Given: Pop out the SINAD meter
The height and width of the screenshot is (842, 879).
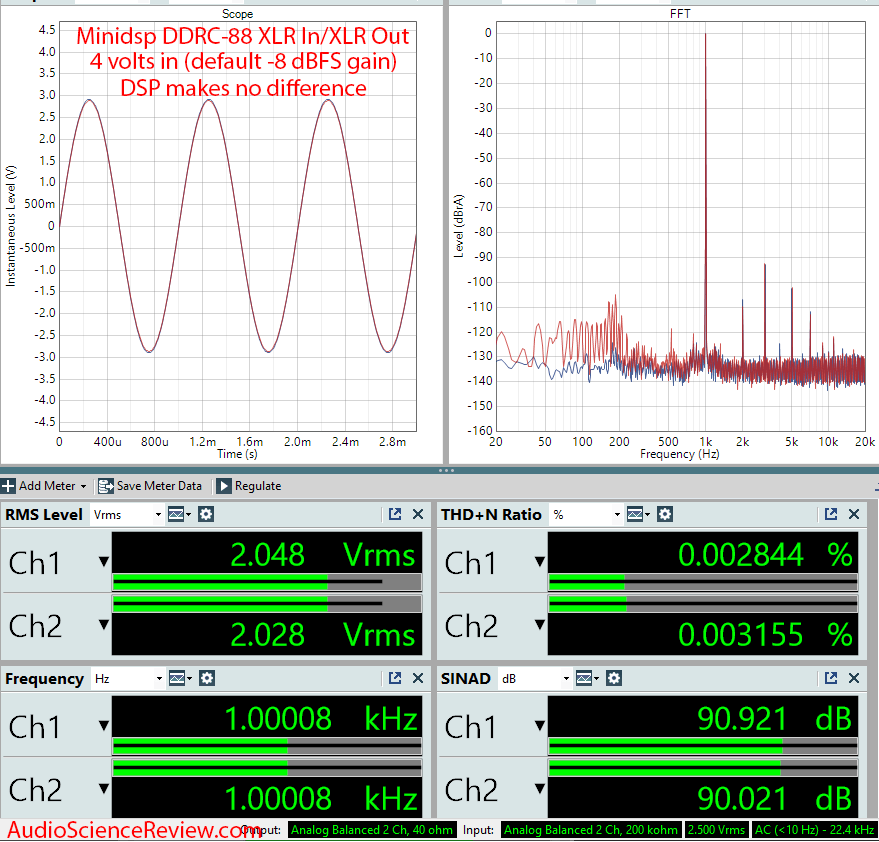Looking at the screenshot, I should (x=831, y=678).
